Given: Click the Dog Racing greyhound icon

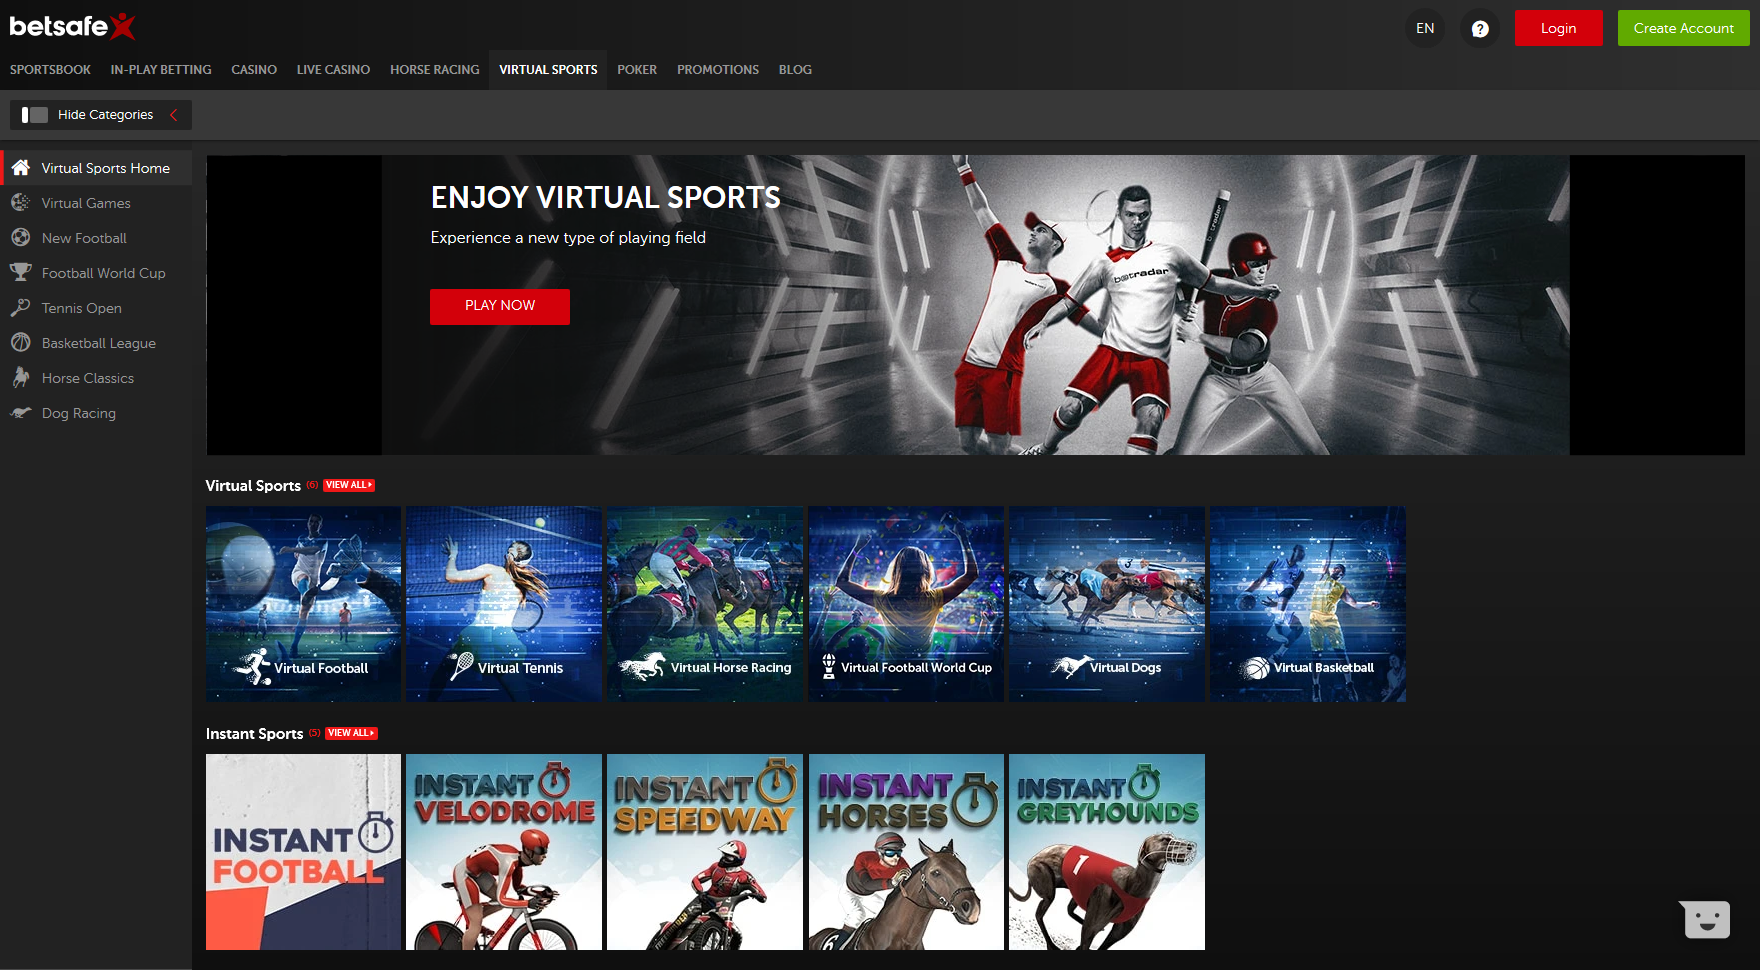Looking at the screenshot, I should 21,412.
